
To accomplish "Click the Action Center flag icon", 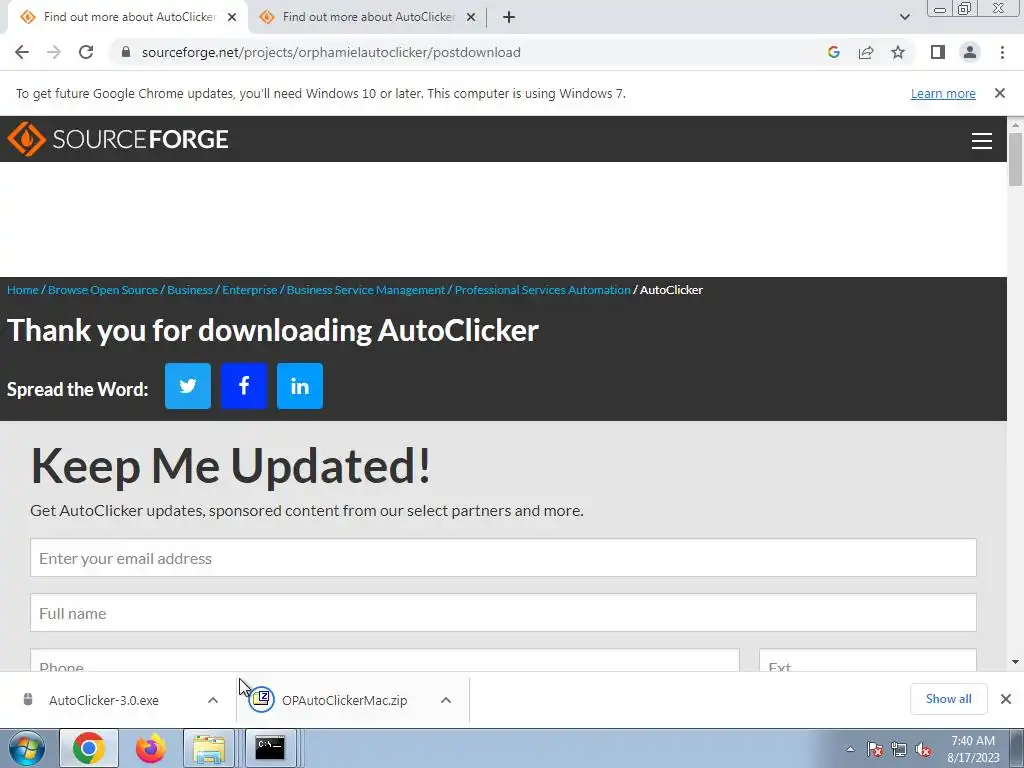I will pyautogui.click(x=874, y=749).
